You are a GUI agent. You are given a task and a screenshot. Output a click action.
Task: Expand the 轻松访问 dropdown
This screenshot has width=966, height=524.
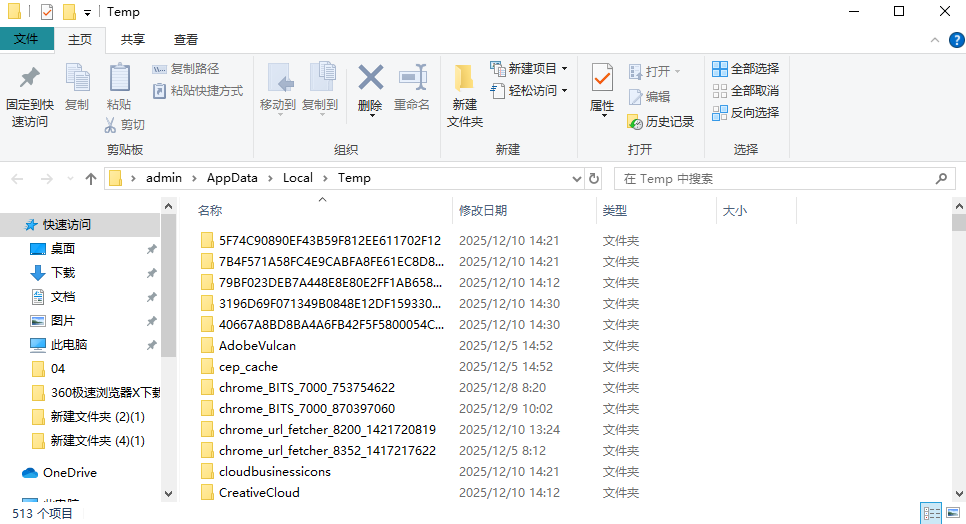(x=564, y=91)
